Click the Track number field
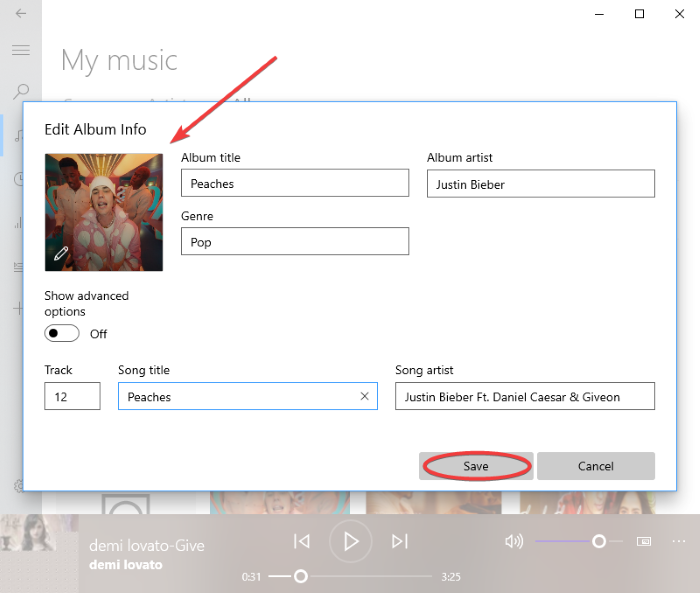This screenshot has height=593, width=700. click(x=72, y=397)
